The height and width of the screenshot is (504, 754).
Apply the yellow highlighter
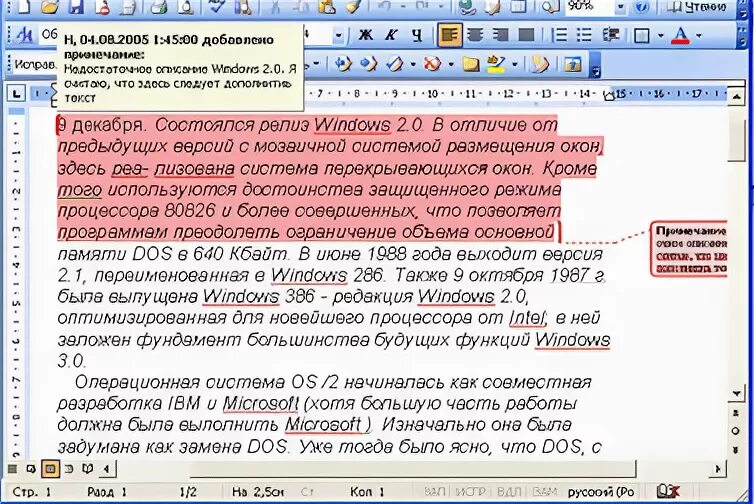click(x=497, y=64)
